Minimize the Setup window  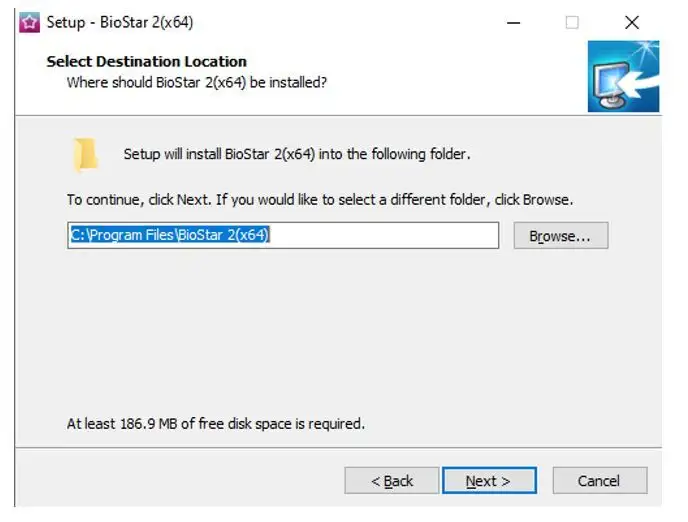[513, 22]
